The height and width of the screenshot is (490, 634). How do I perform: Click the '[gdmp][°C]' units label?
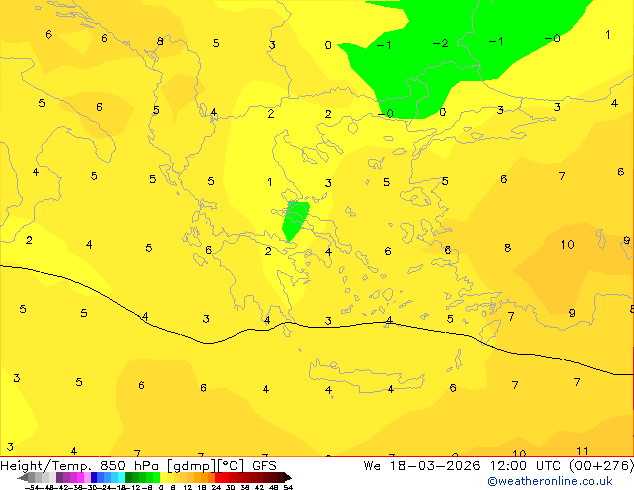coord(206,466)
